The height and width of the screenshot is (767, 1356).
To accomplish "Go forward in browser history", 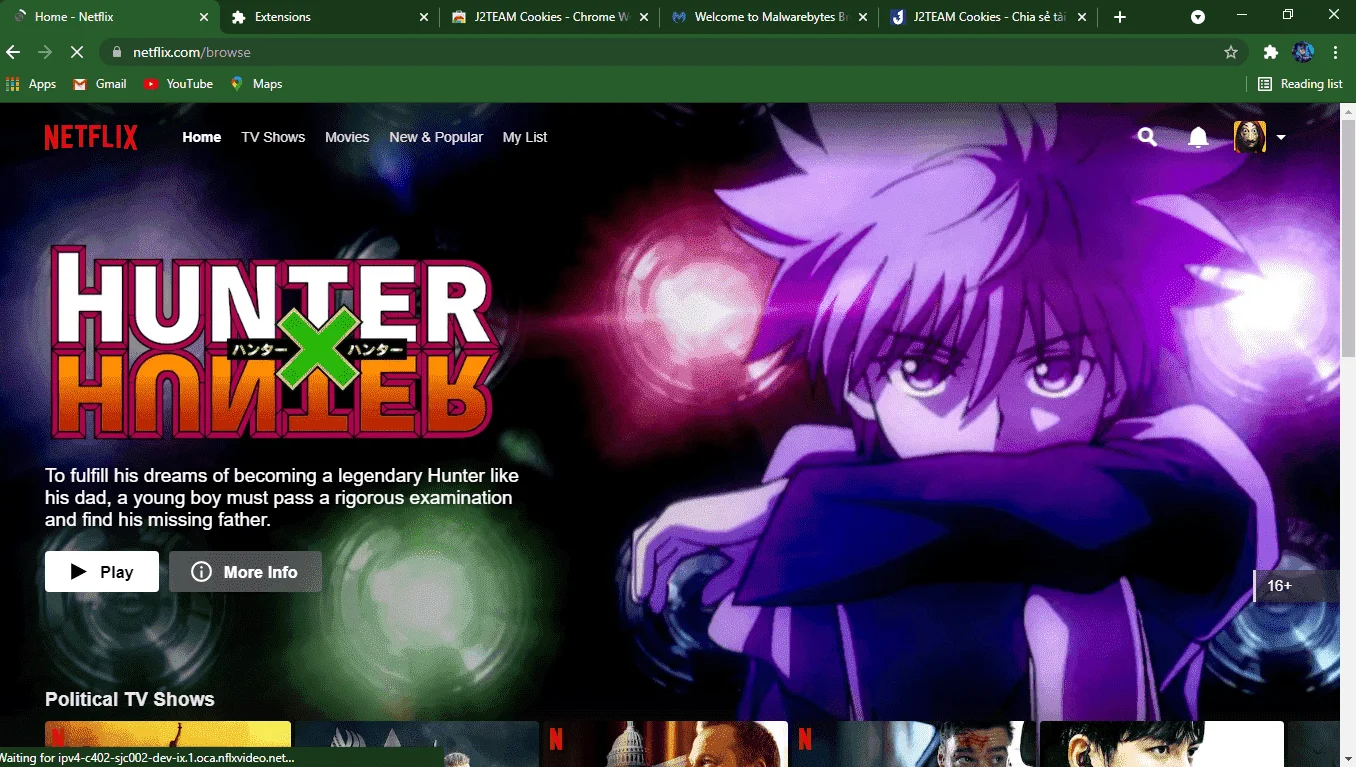I will click(45, 52).
